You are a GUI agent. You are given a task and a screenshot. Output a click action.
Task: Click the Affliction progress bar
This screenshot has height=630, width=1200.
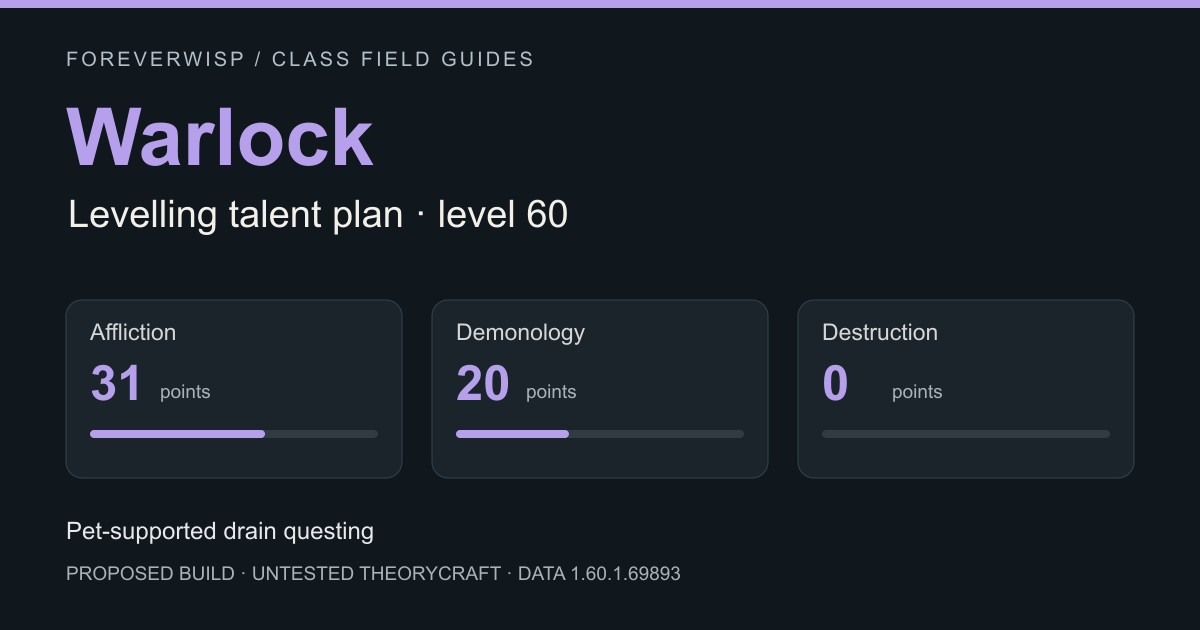(x=234, y=434)
